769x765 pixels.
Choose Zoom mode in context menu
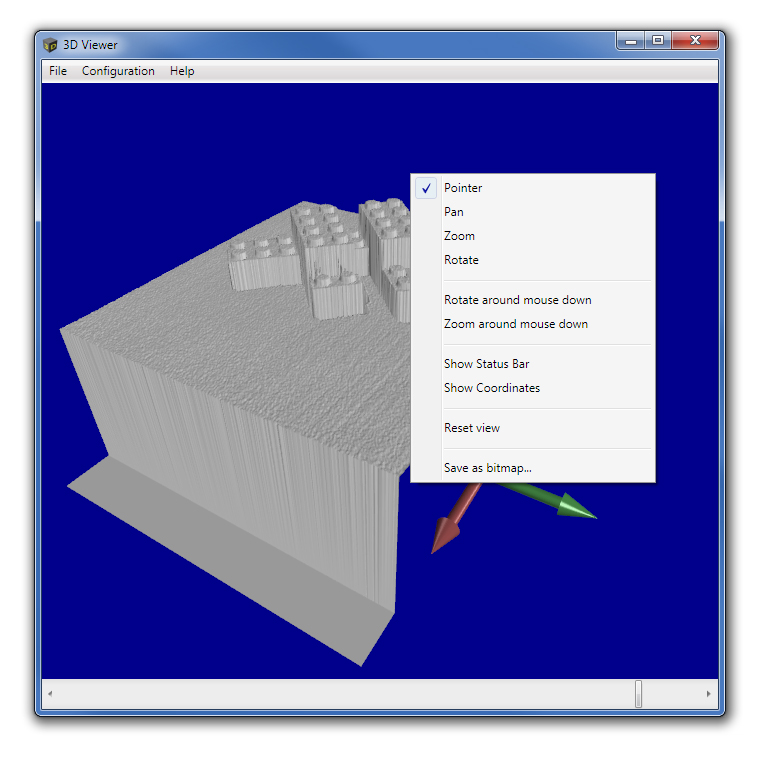coord(459,236)
